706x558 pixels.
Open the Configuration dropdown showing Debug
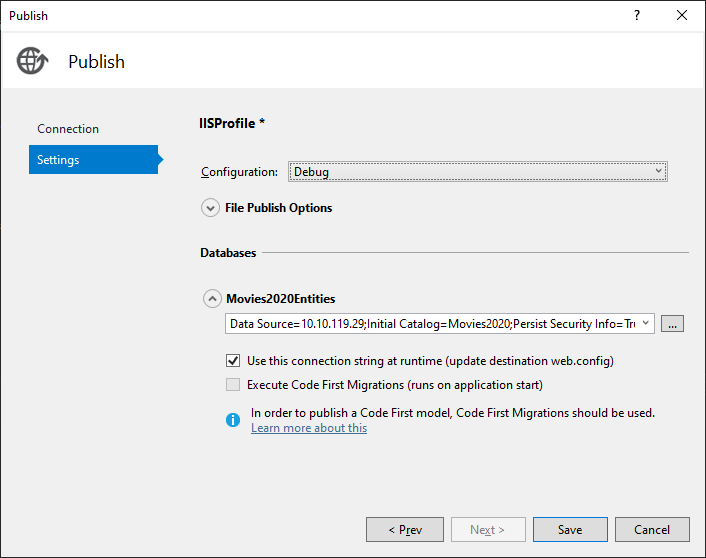tap(477, 172)
